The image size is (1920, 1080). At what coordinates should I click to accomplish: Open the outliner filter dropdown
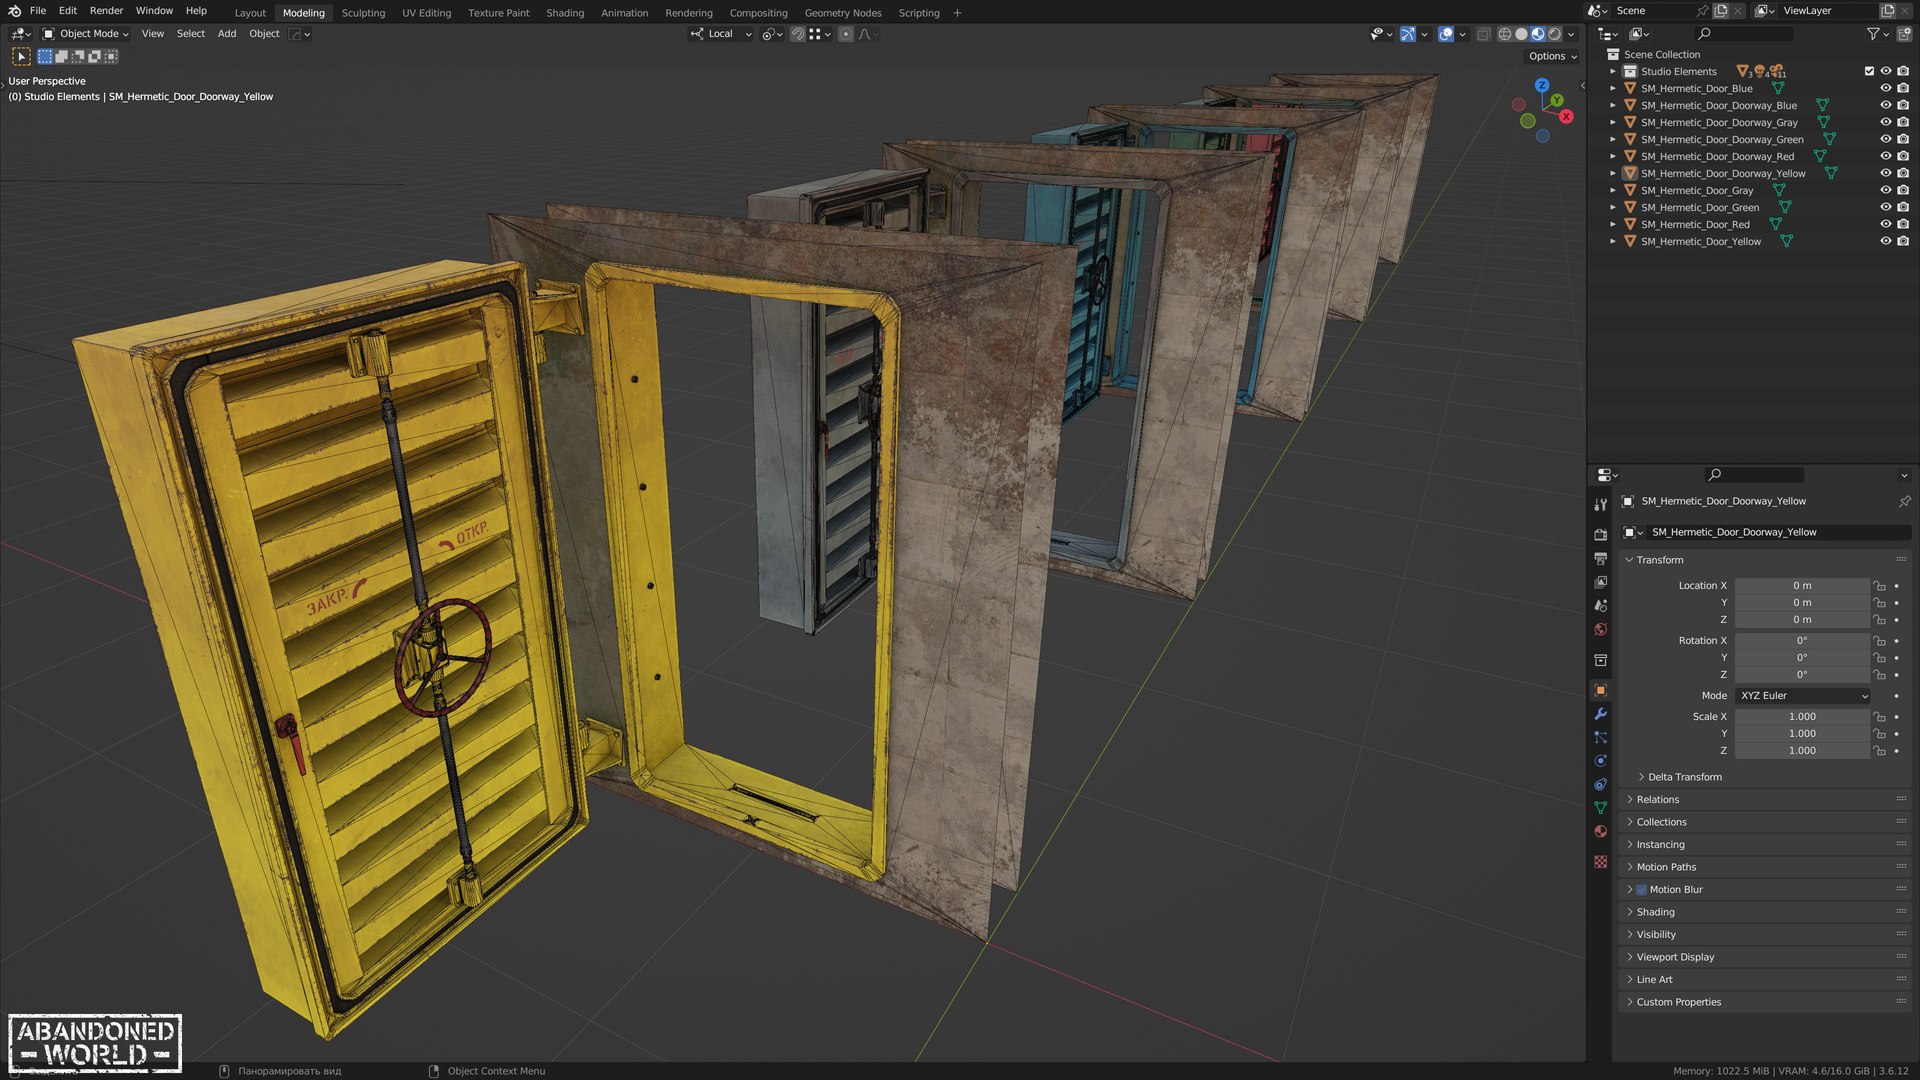click(1877, 34)
